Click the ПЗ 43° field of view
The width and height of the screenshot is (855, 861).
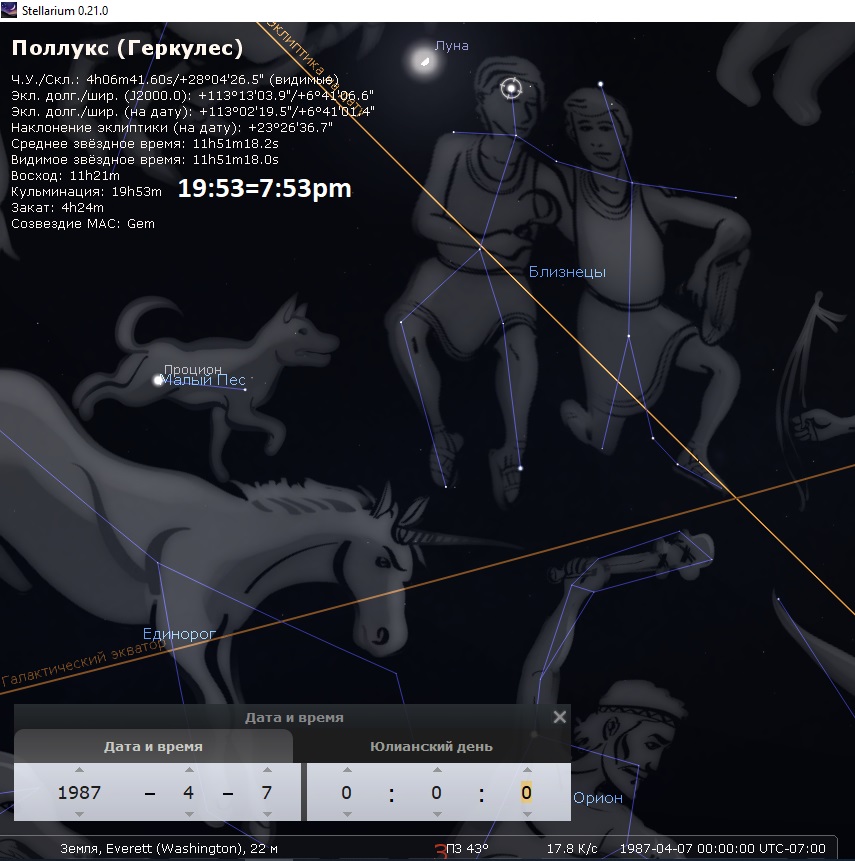click(x=467, y=848)
